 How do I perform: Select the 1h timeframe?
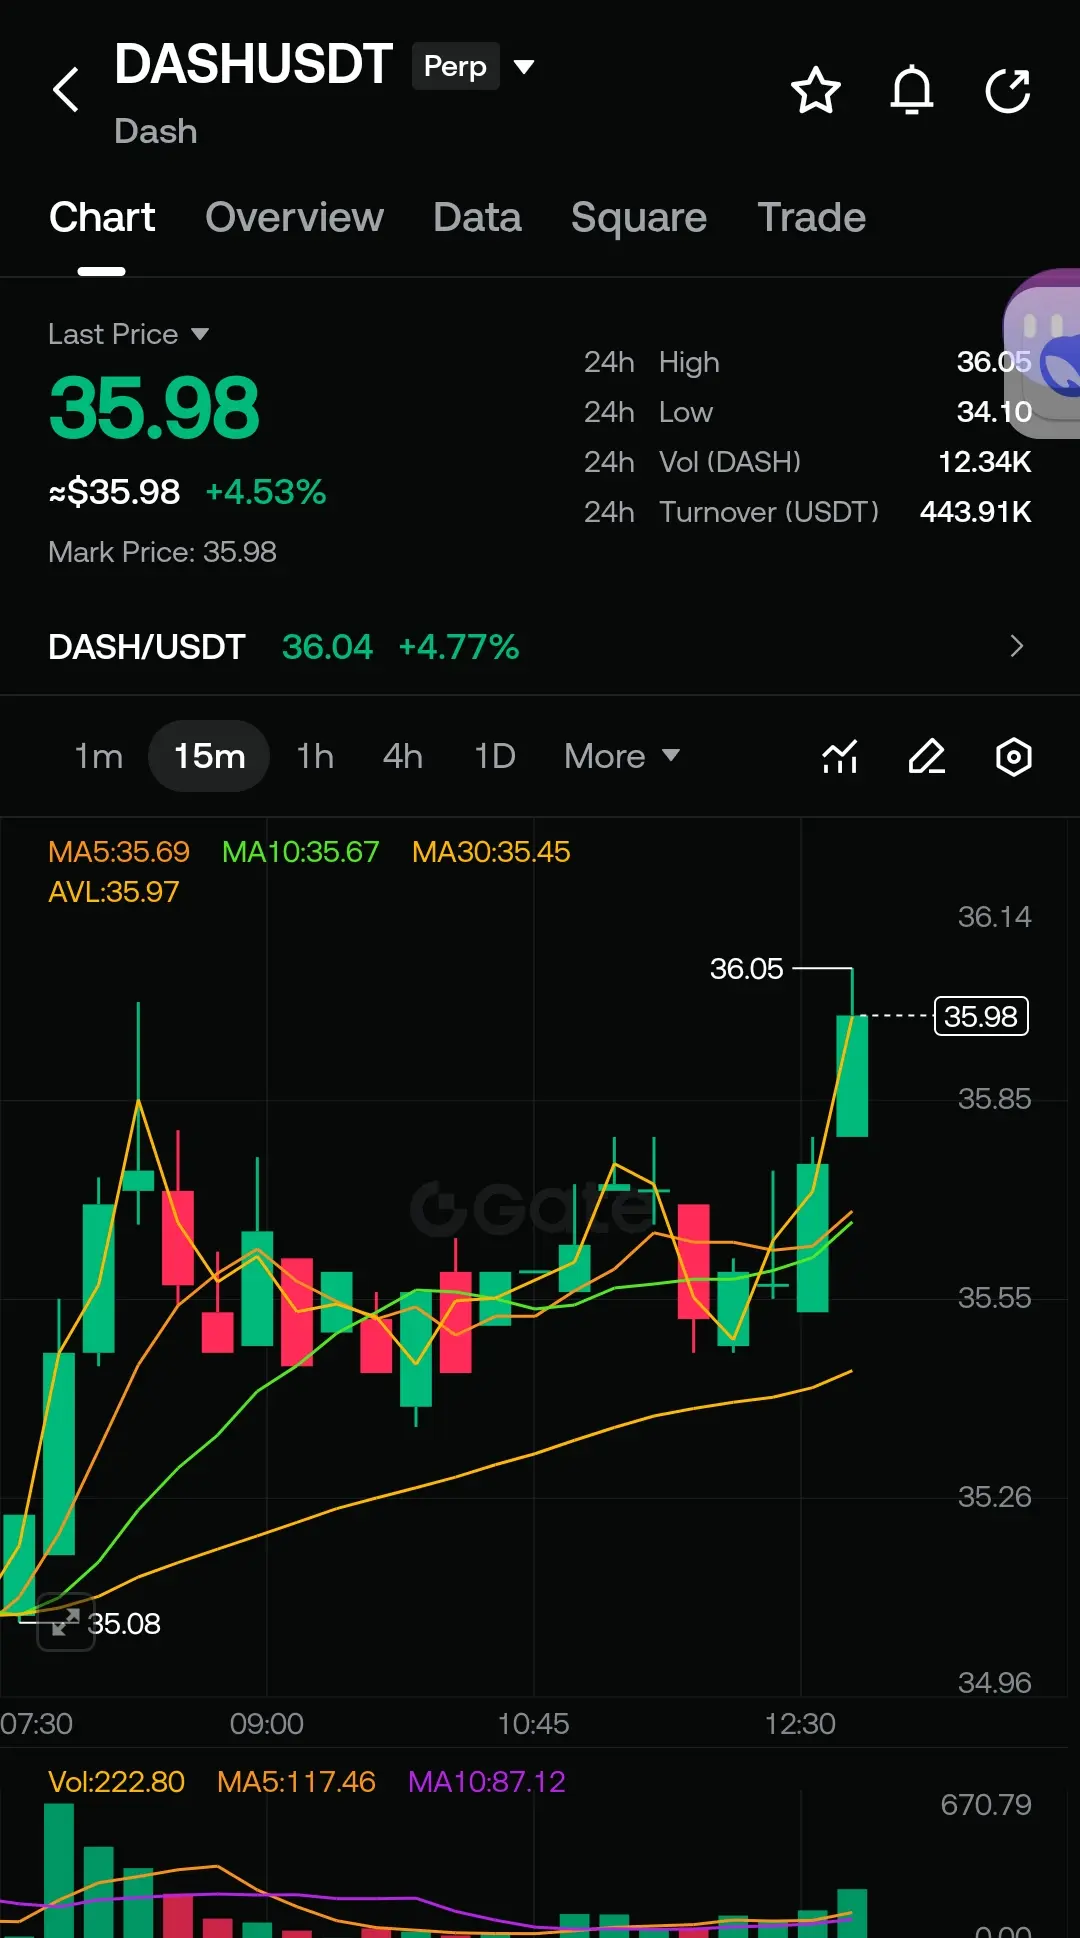[315, 756]
